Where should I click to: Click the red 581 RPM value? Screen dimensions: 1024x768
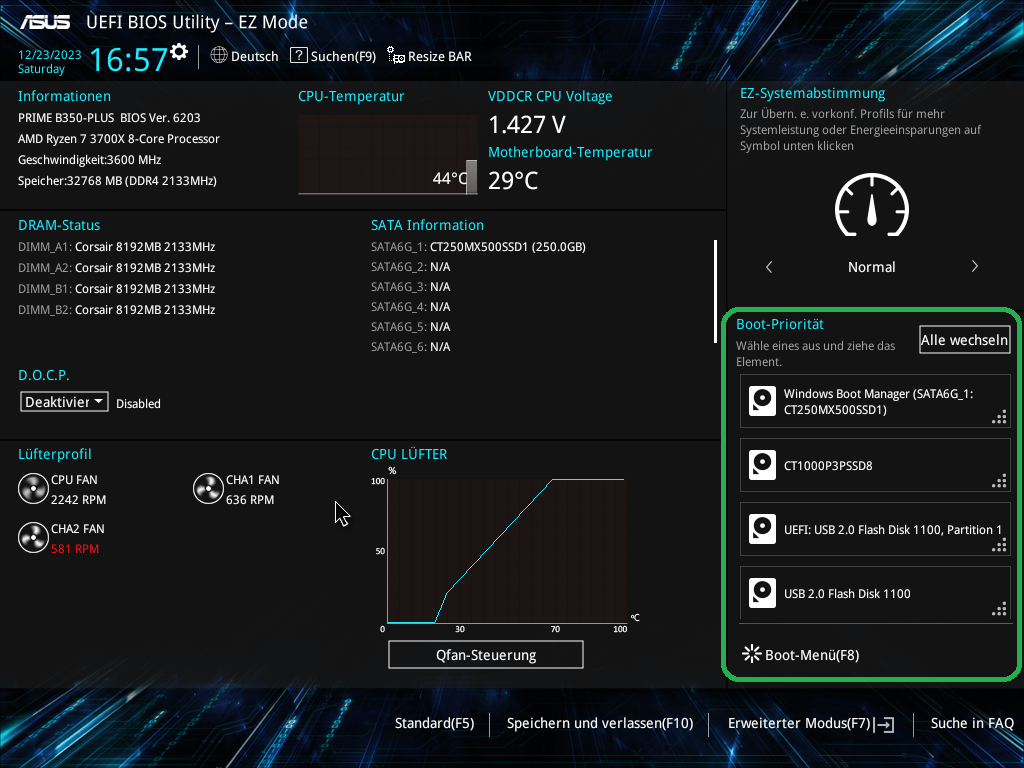pyautogui.click(x=75, y=549)
